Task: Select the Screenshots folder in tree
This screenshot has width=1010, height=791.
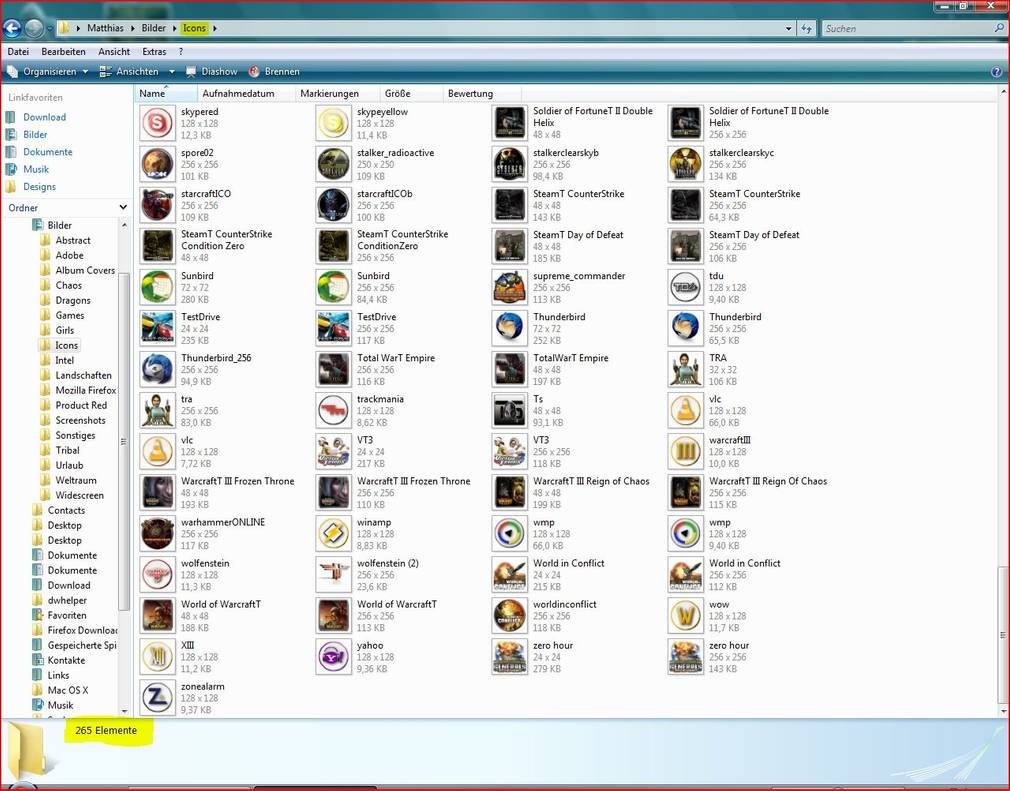Action: click(81, 421)
